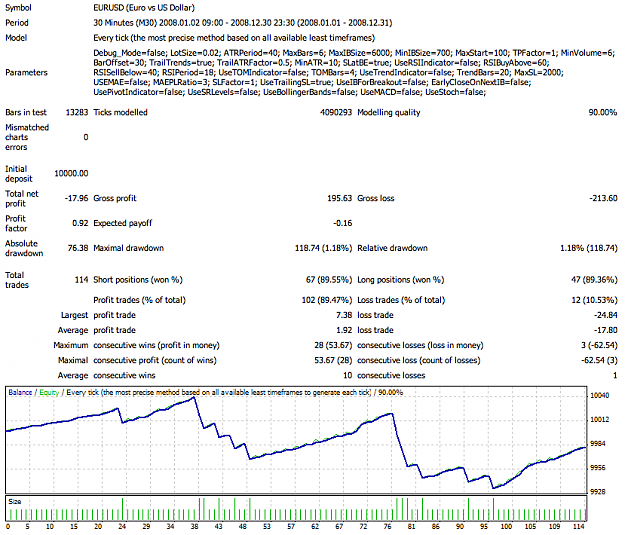Click the largest loss trade value -24.84
This screenshot has width=625, height=535.
605,315
